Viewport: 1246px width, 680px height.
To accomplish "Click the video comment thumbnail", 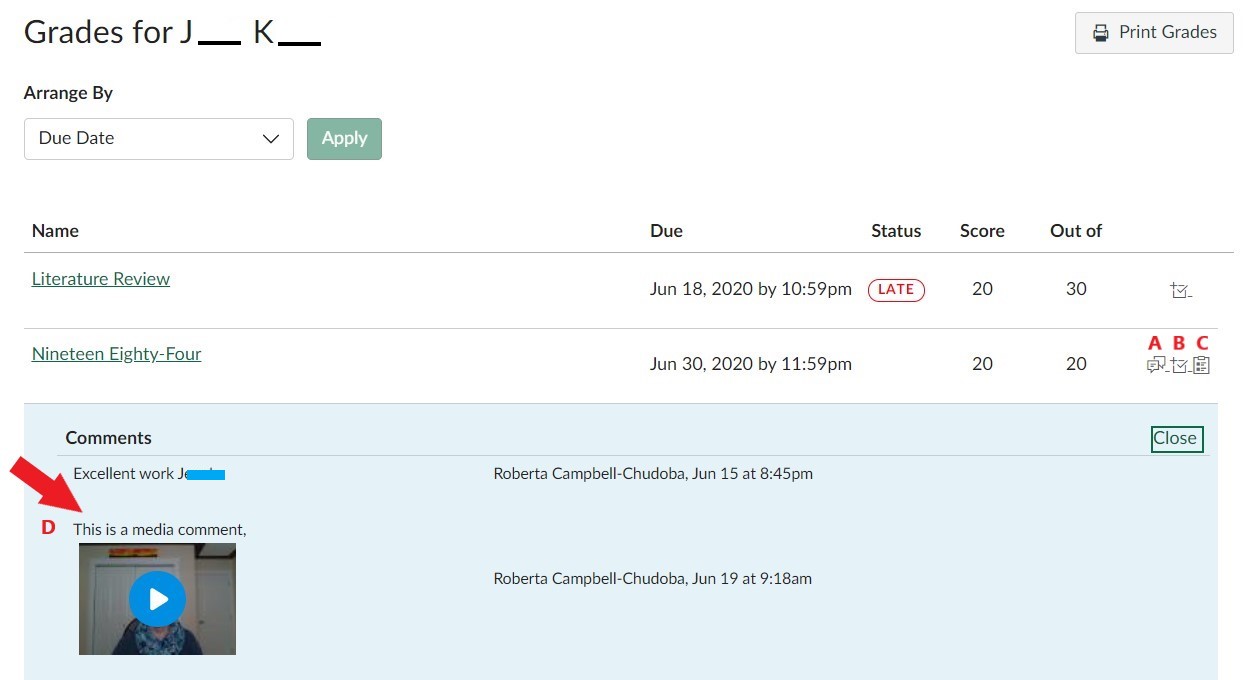I will (157, 598).
